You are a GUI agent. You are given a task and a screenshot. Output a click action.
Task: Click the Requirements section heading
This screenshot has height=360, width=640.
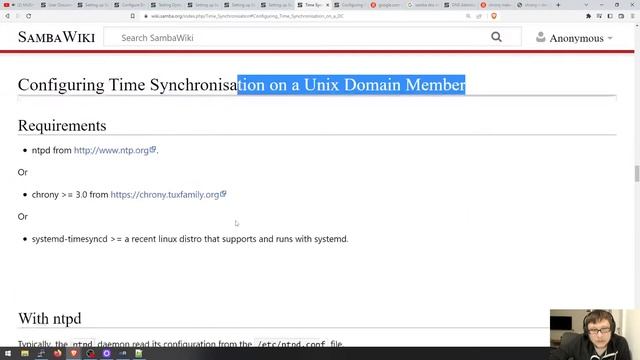(x=62, y=126)
